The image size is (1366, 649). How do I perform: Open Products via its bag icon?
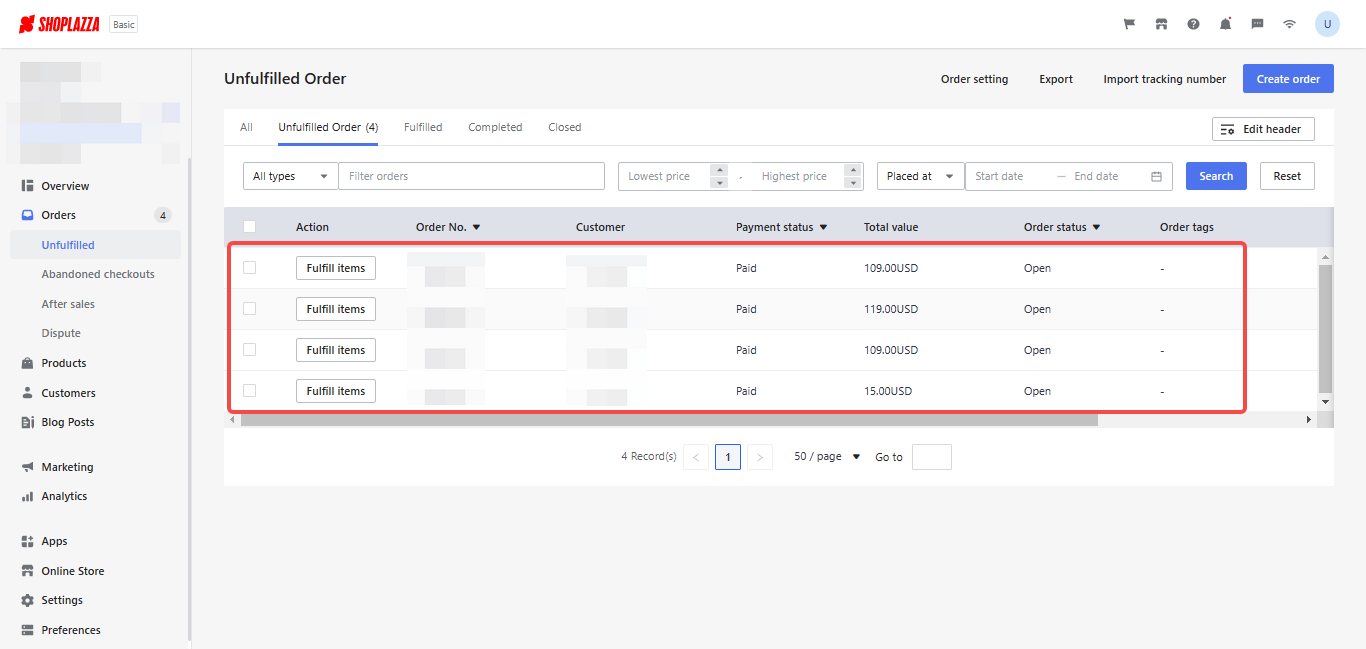[x=27, y=363]
